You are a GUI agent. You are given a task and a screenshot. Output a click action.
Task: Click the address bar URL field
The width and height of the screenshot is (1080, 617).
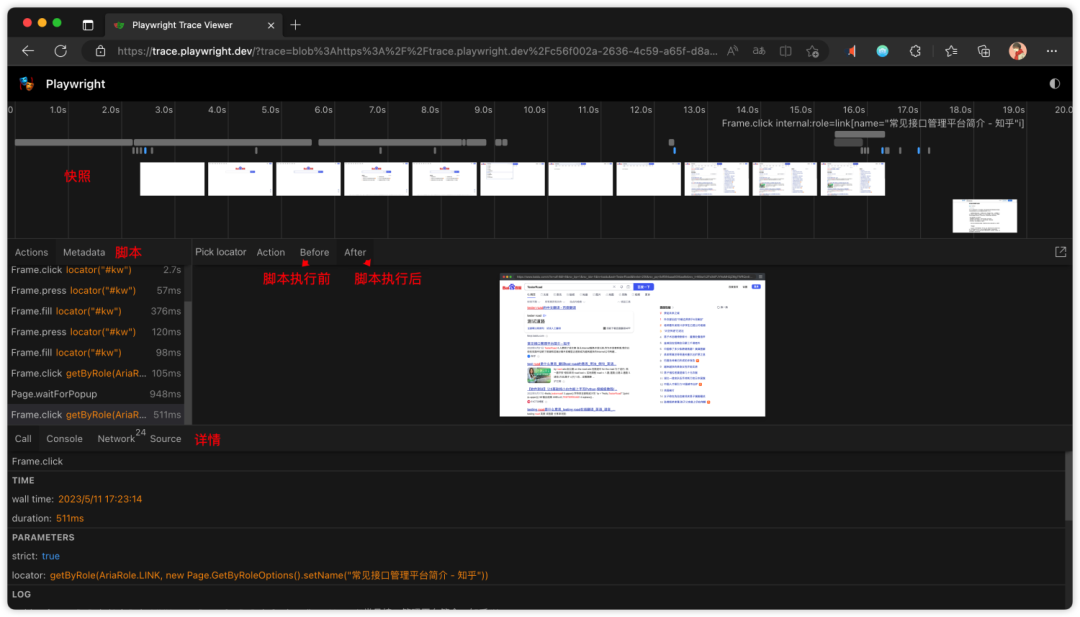417,51
